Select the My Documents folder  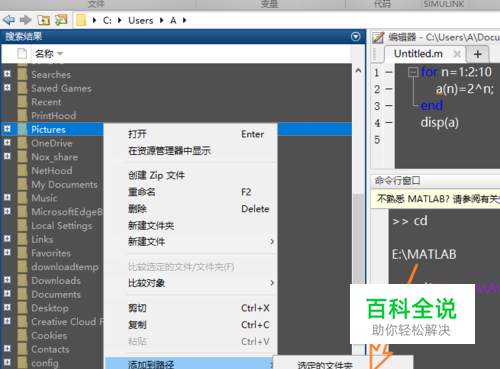pyautogui.click(x=64, y=185)
